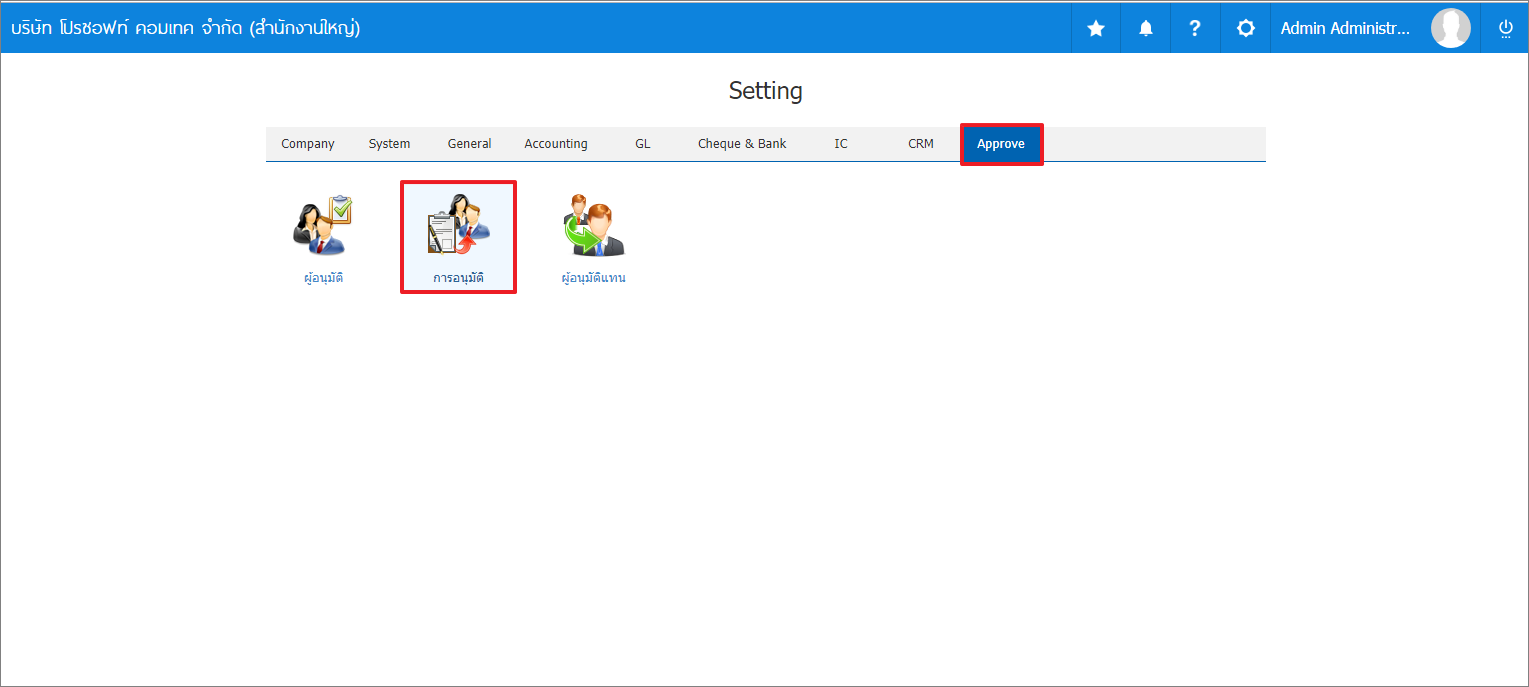
Task: Open help question mark icon
Action: (x=1195, y=28)
